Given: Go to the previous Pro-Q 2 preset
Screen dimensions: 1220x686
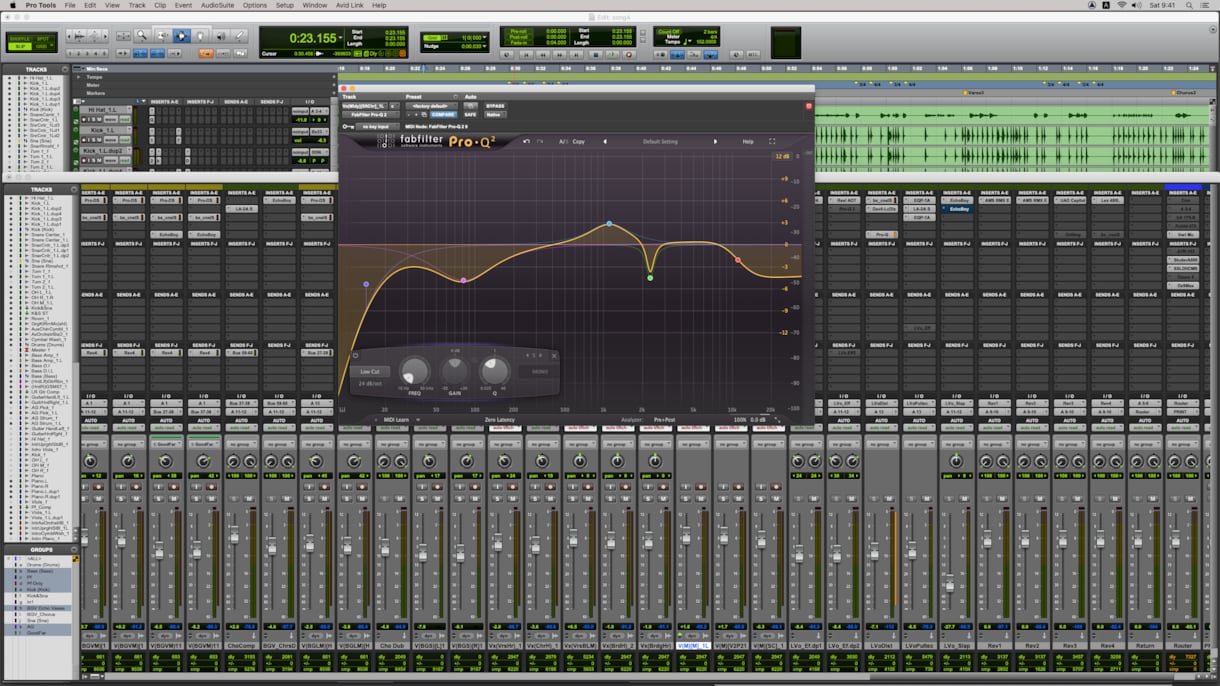Looking at the screenshot, I should (x=604, y=142).
